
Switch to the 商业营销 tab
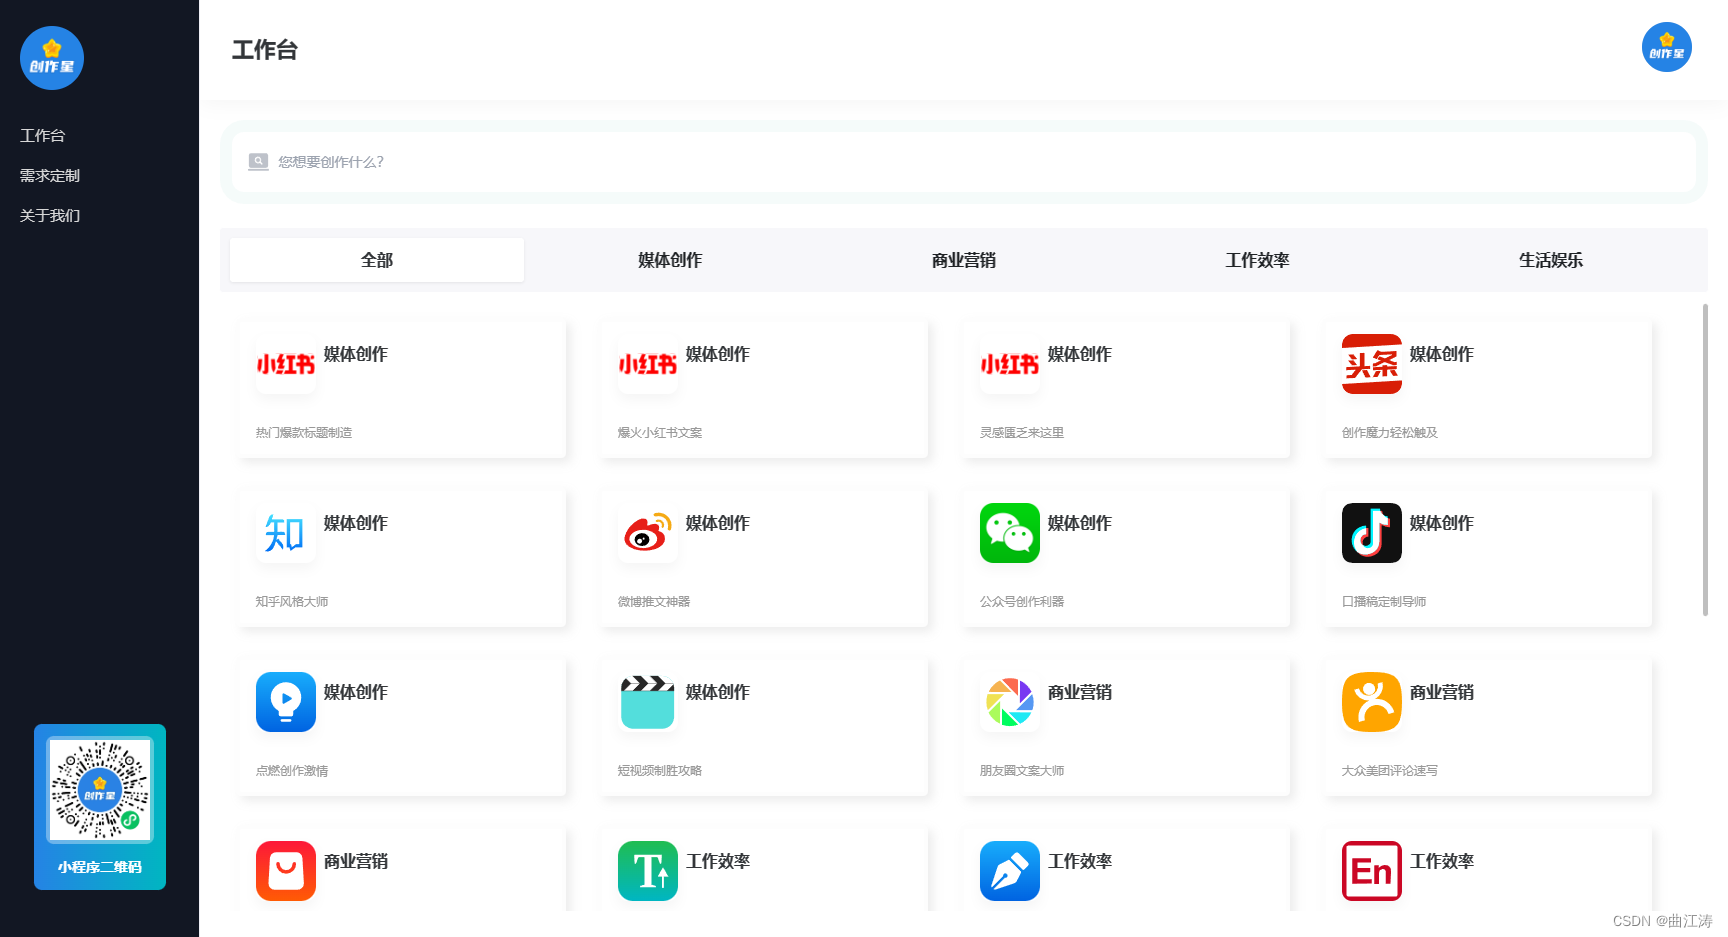tap(964, 260)
